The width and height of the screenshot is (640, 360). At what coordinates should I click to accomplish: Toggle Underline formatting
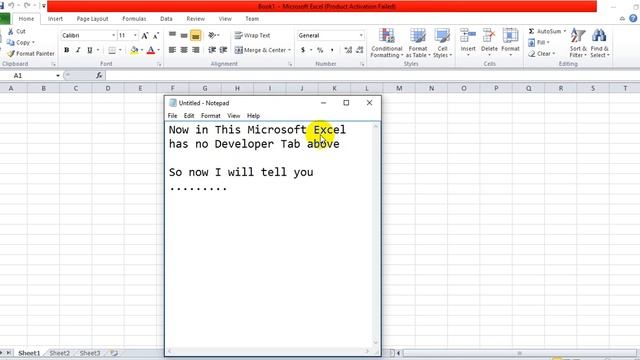89,50
